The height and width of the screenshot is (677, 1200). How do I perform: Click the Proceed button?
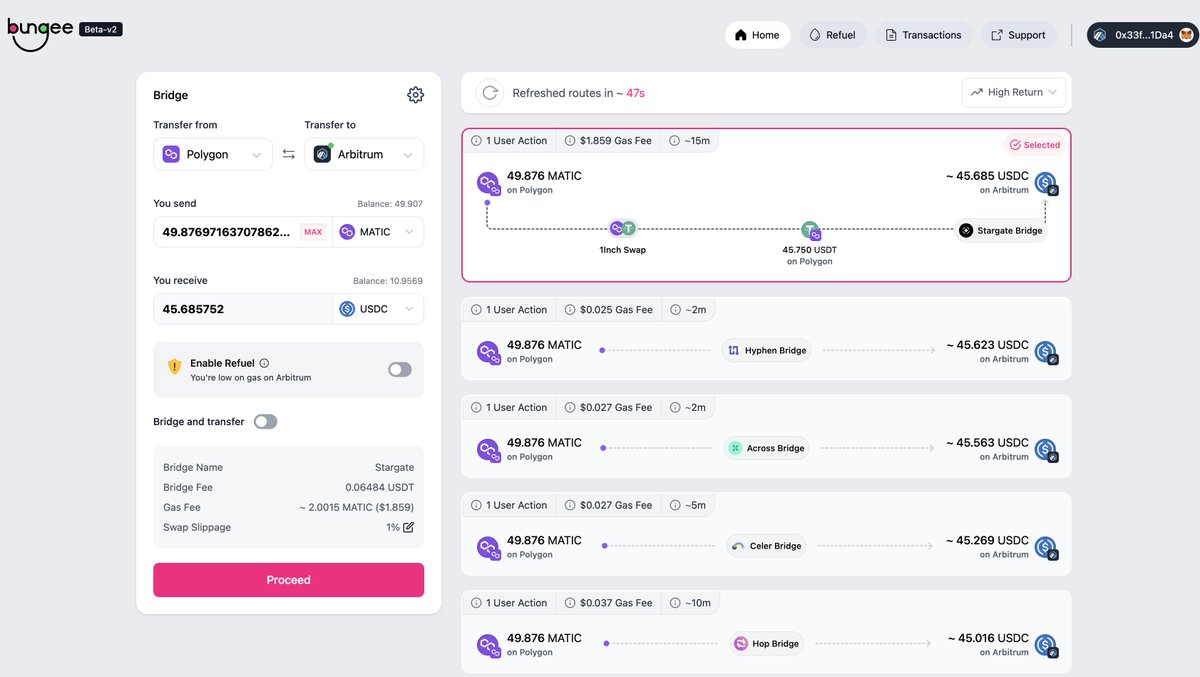288,580
